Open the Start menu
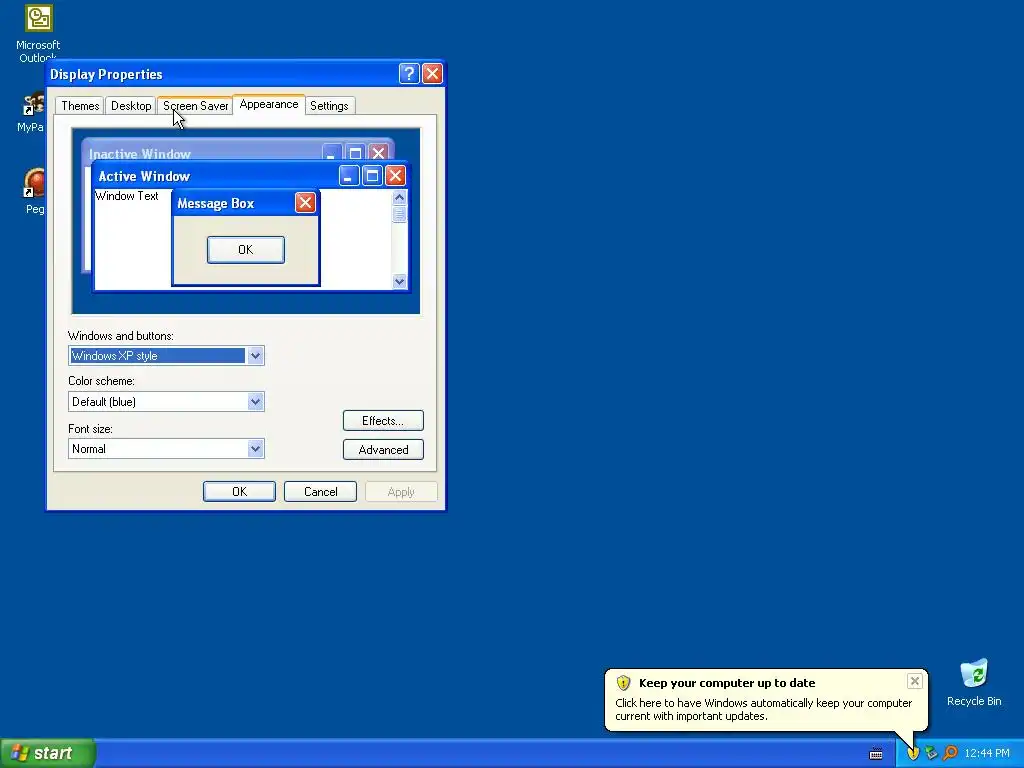The height and width of the screenshot is (768, 1024). pos(48,753)
